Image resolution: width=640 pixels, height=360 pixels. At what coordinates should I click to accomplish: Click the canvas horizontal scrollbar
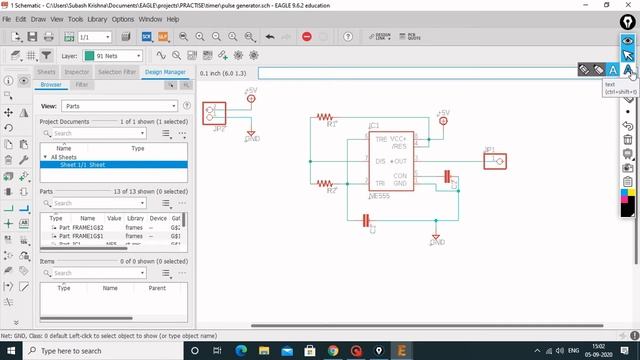click(x=427, y=326)
